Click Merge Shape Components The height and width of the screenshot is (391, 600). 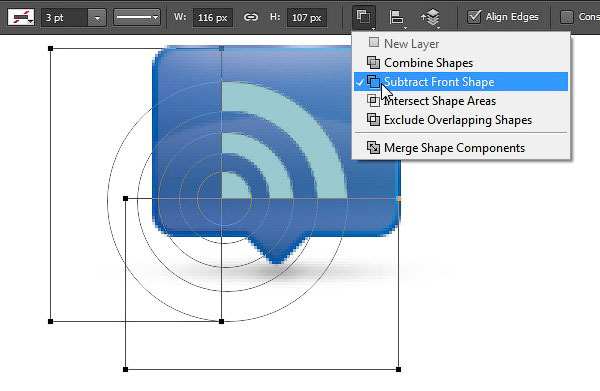[x=461, y=148]
